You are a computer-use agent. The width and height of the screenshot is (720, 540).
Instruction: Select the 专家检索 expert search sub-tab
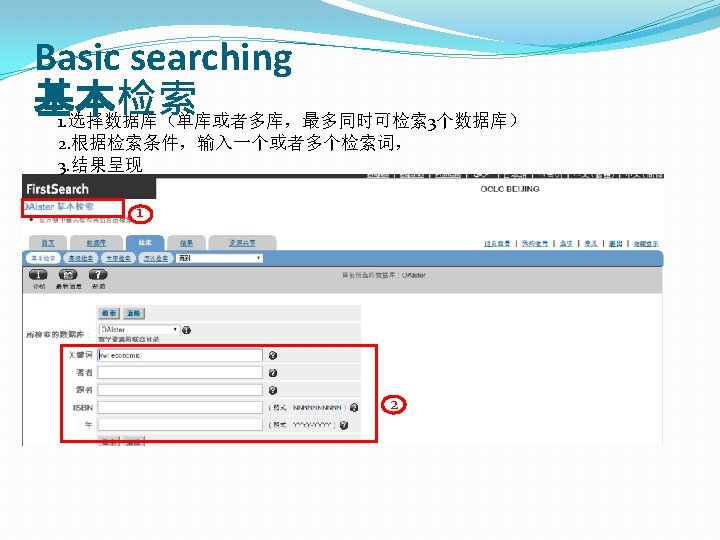point(118,259)
